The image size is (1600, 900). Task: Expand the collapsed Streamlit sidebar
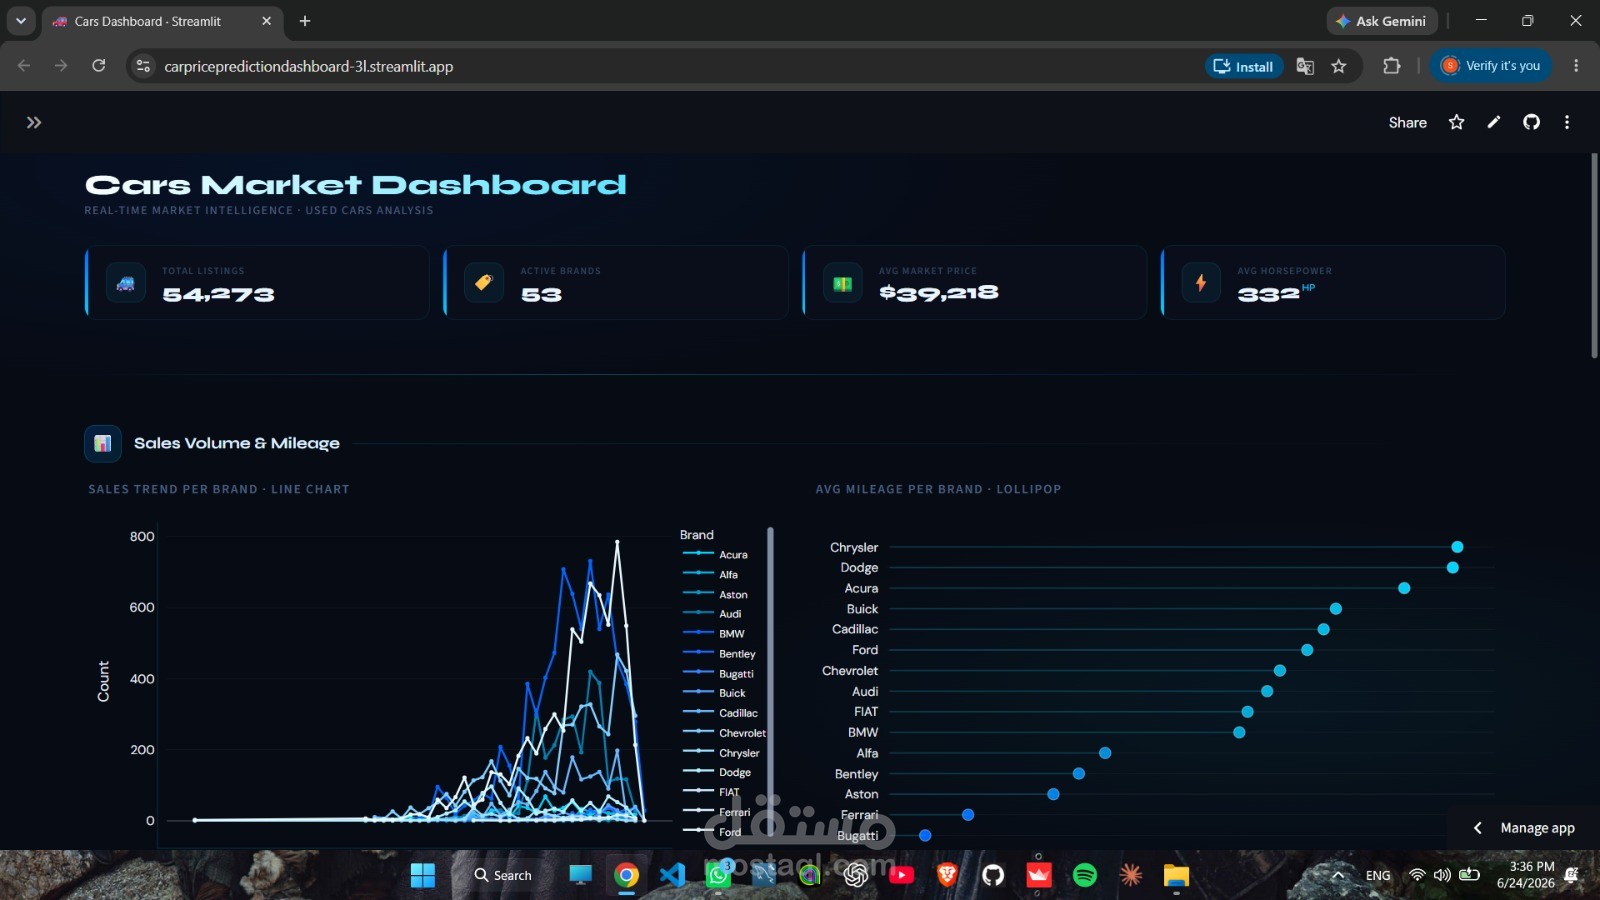[x=34, y=122]
